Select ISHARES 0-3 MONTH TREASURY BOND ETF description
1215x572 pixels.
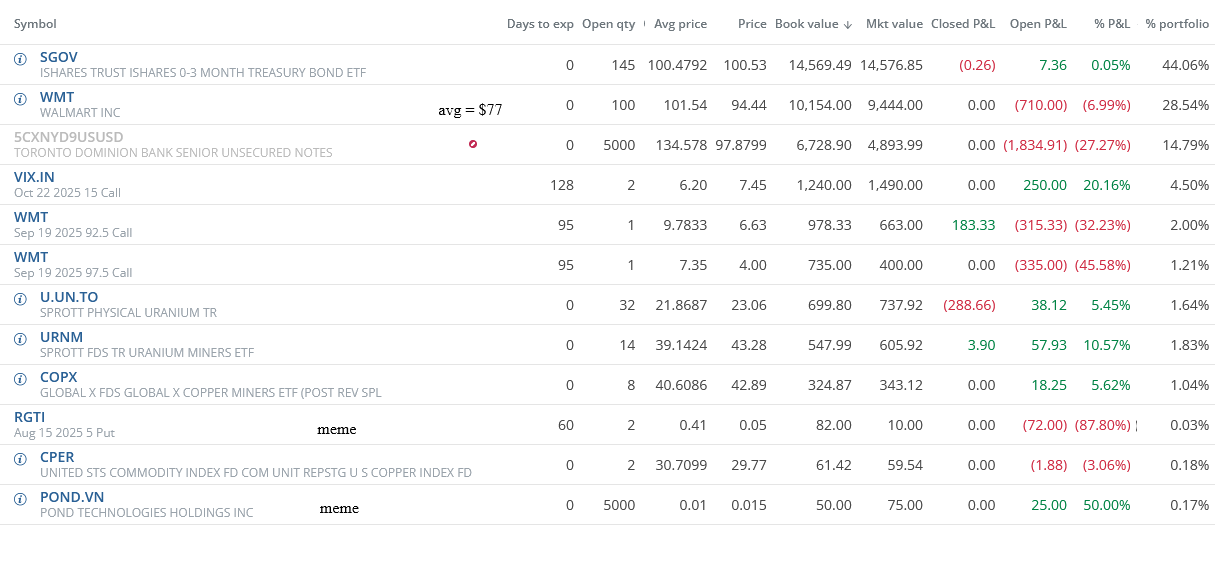tap(203, 73)
